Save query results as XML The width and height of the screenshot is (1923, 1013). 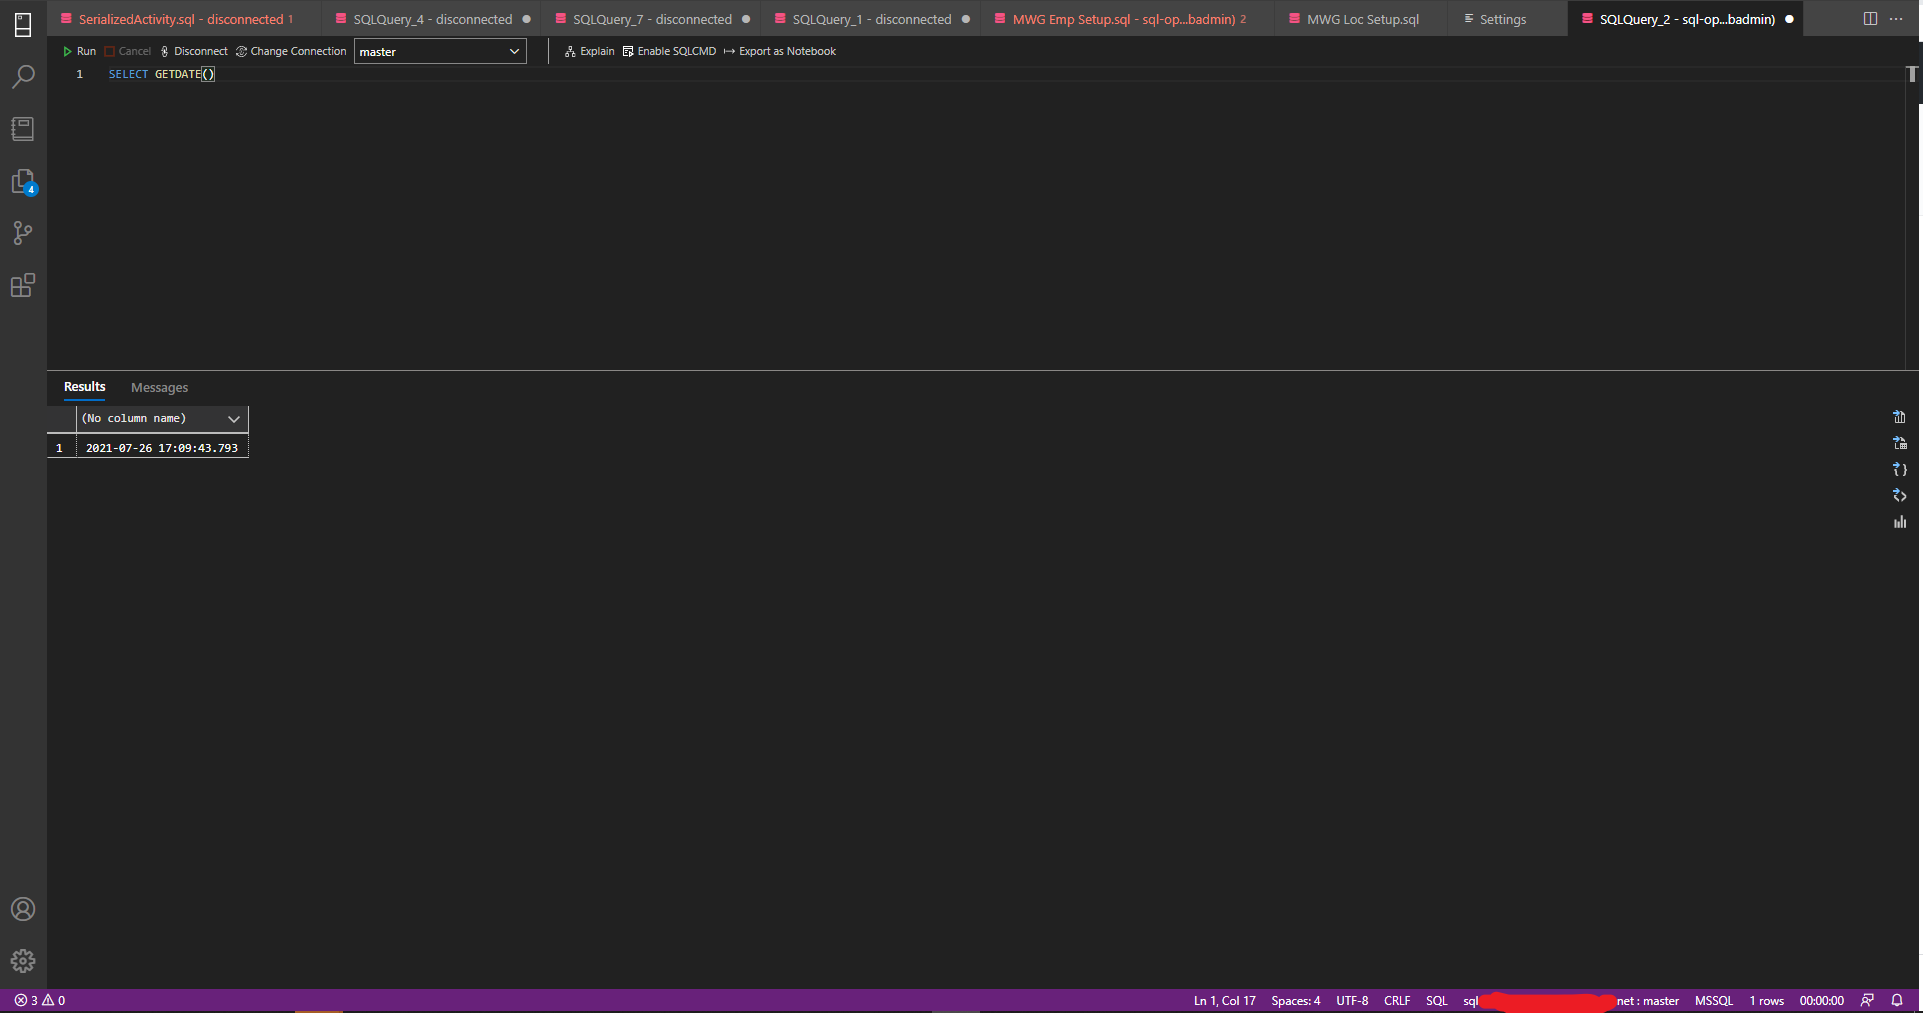coord(1899,495)
